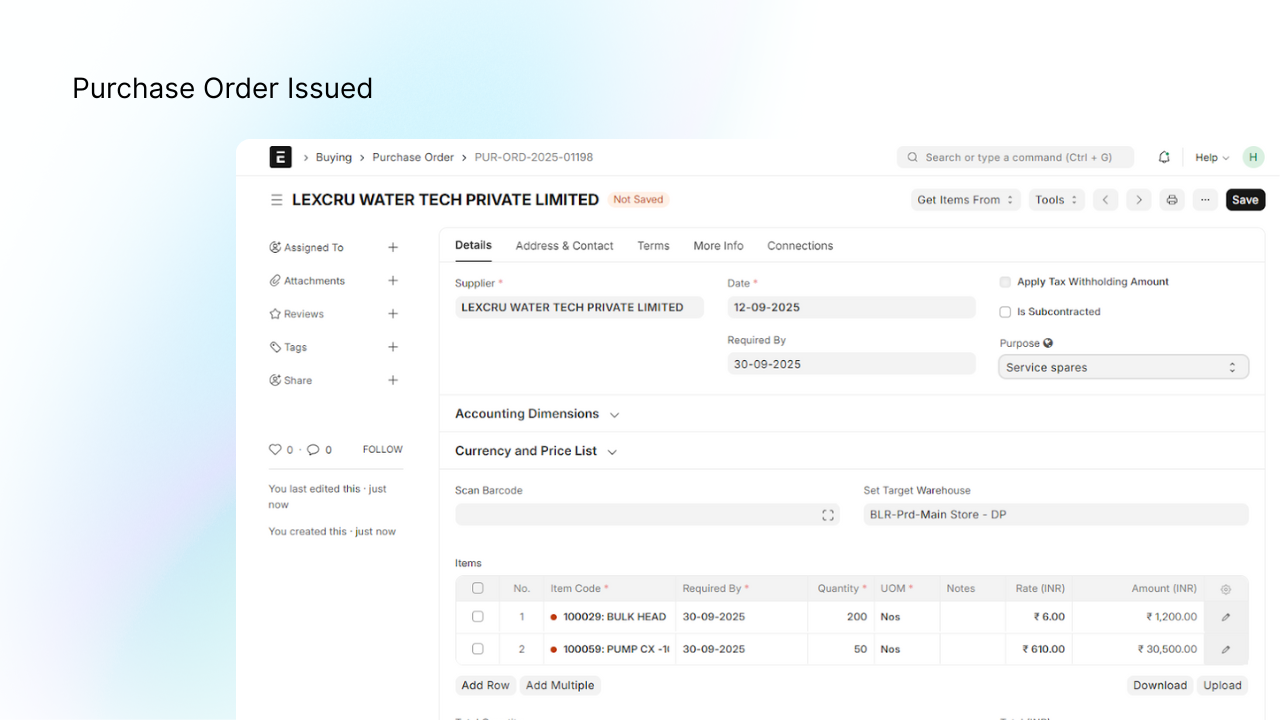Click the FOLLOW button

click(x=383, y=450)
